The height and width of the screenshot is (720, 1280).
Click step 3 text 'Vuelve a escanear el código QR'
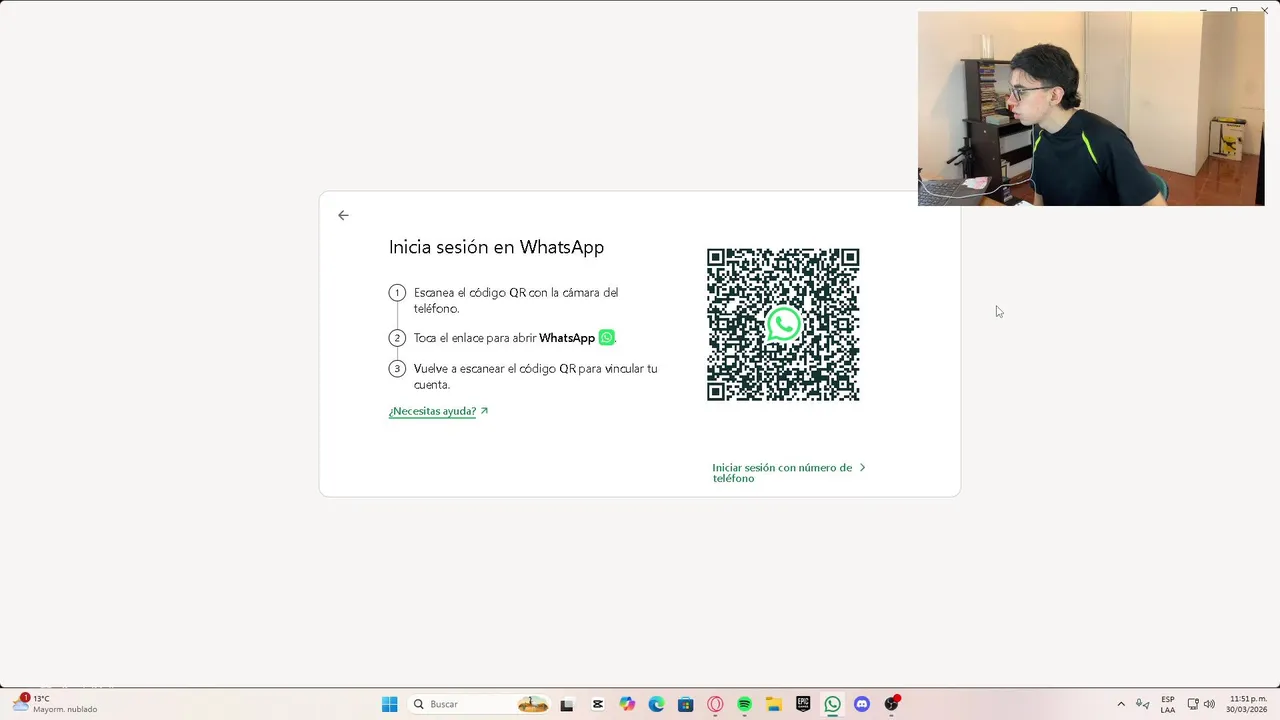(x=495, y=369)
